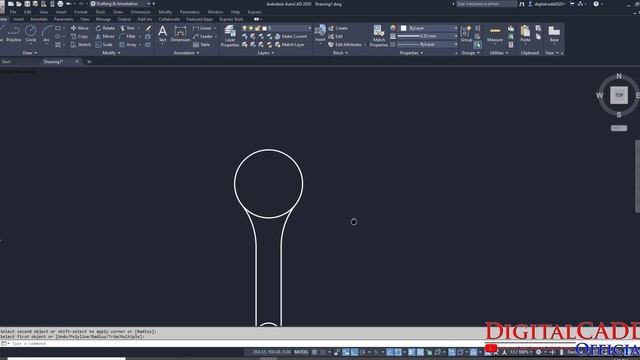Click the Measure tool

pos(495,34)
